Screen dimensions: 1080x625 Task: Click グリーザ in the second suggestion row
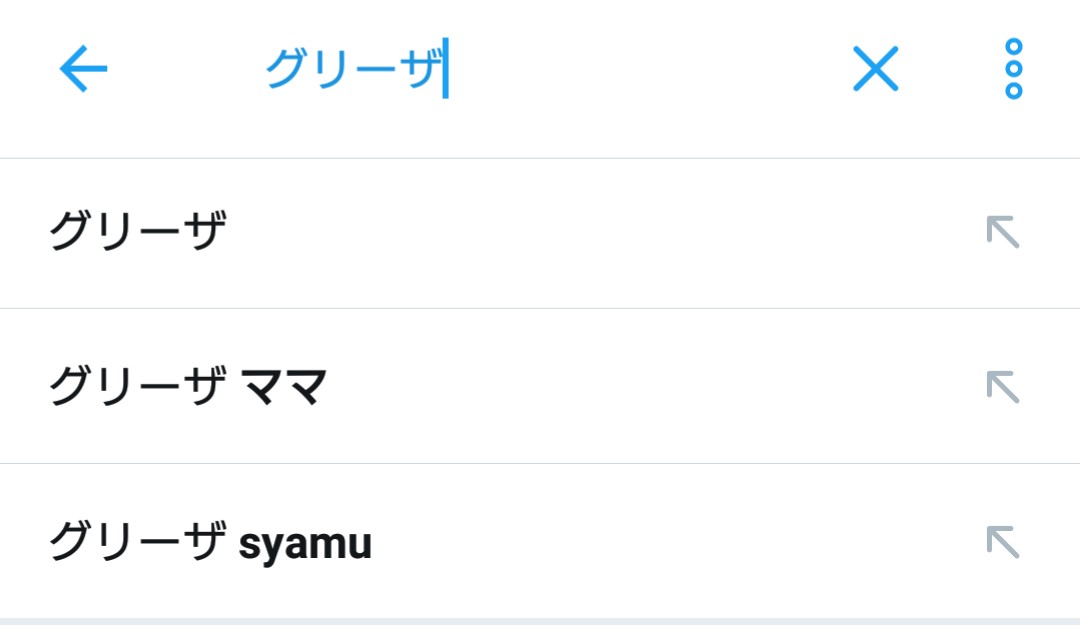click(136, 387)
